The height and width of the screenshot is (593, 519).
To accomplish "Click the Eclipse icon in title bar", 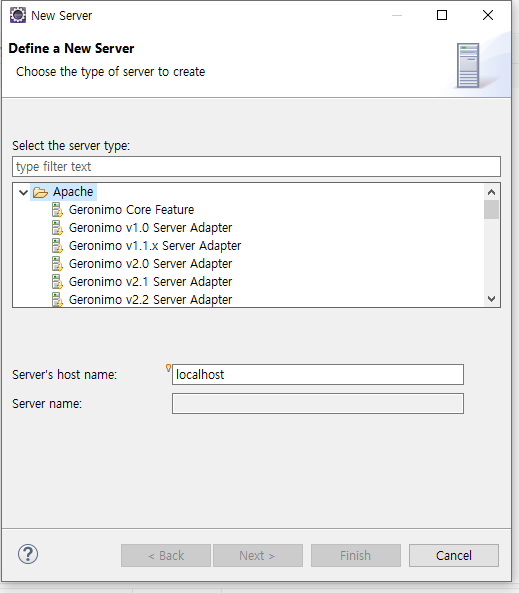I will click(18, 16).
